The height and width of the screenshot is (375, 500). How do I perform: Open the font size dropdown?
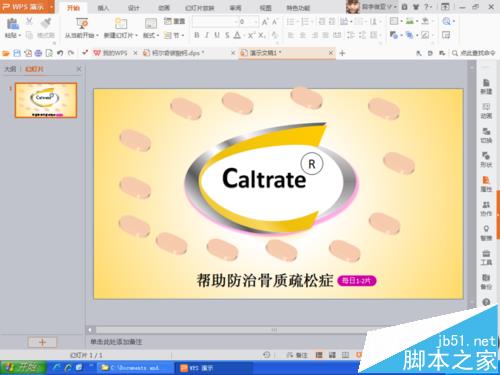point(256,22)
